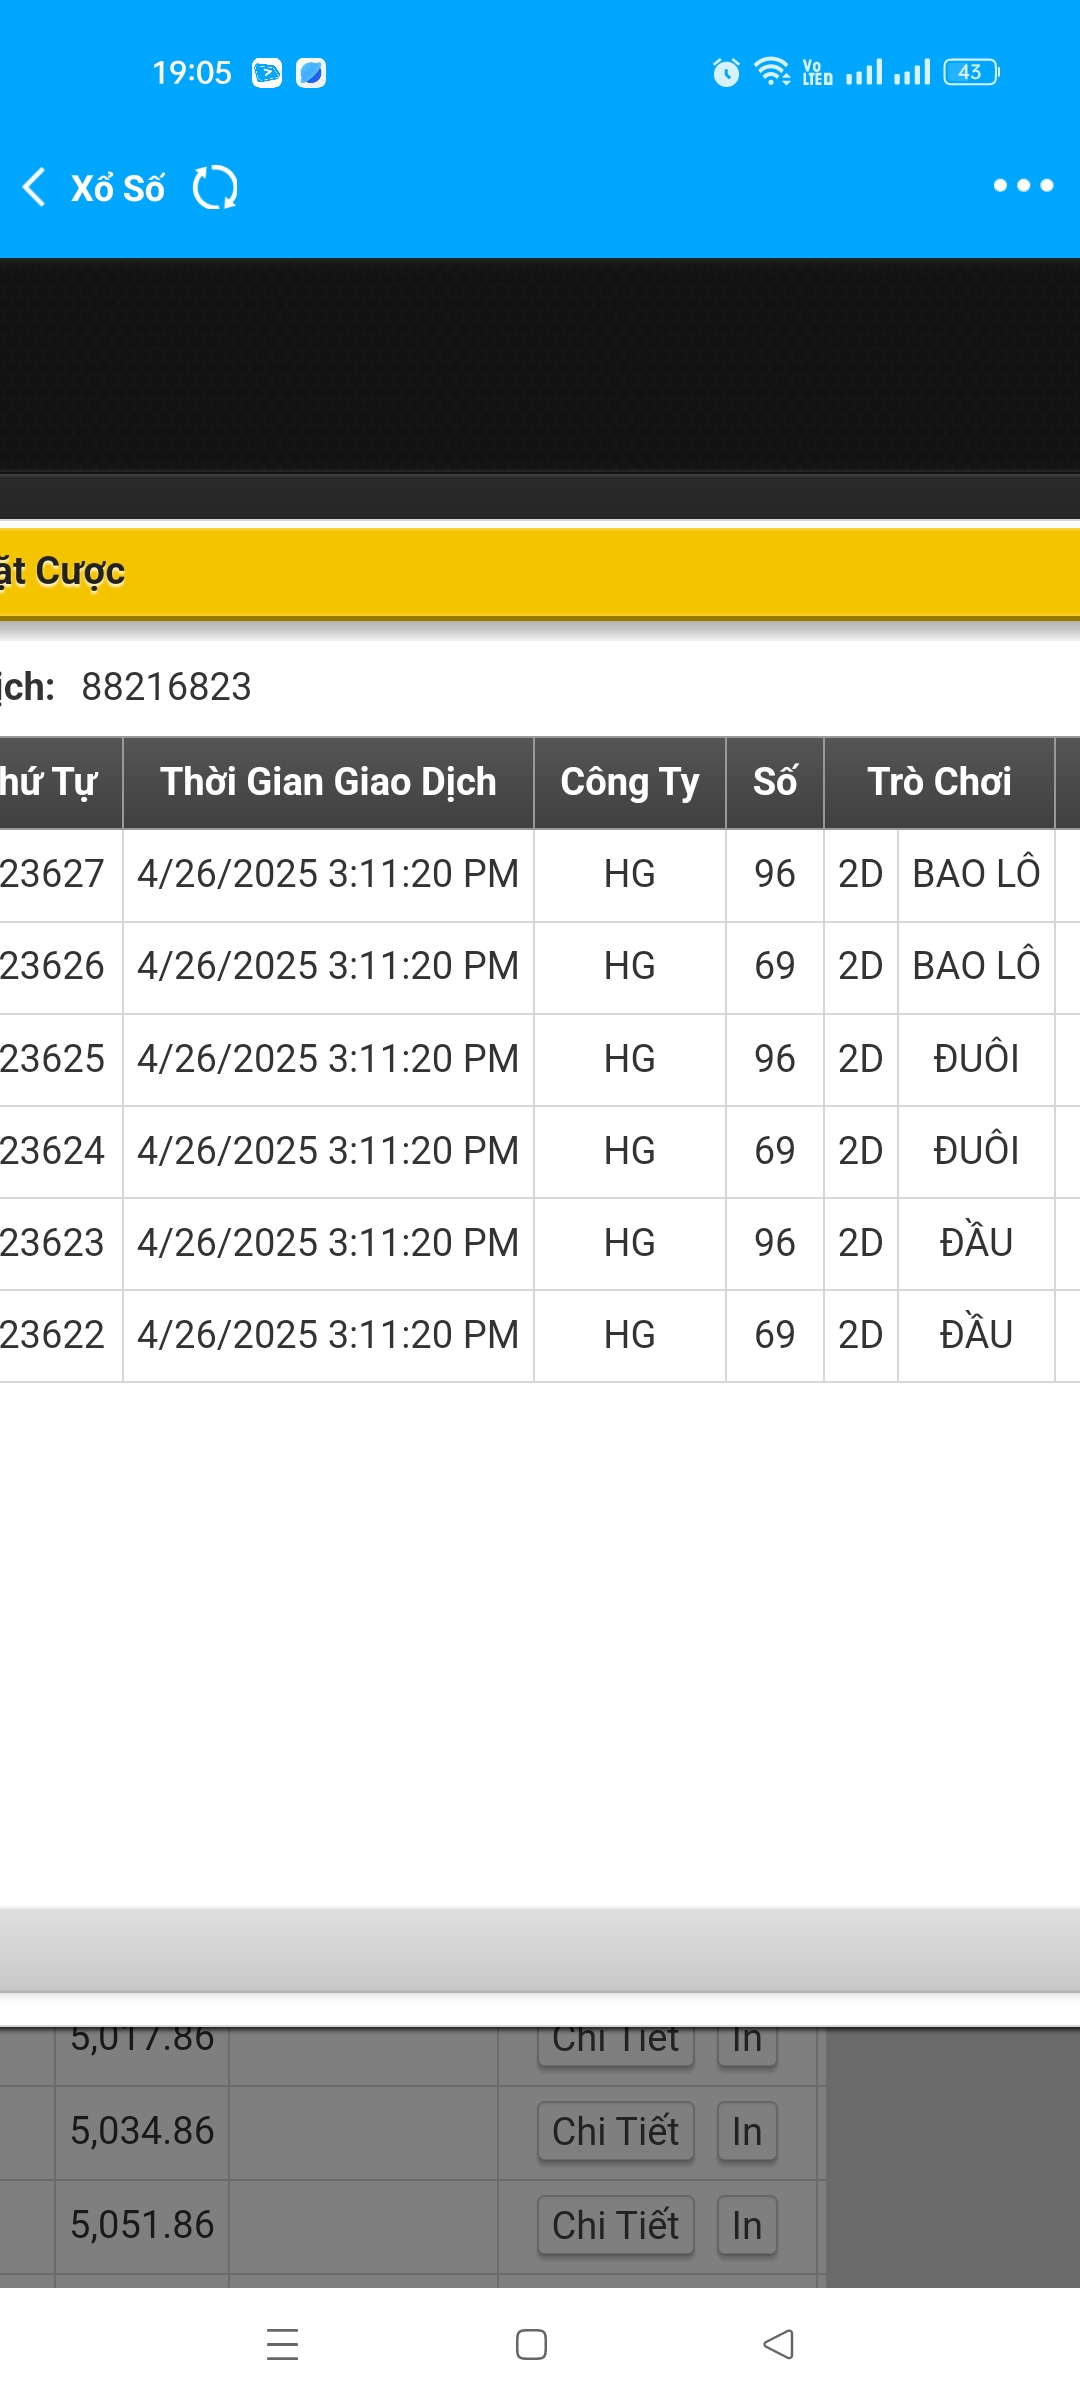This screenshot has width=1080, height=2400.
Task: Click In button for 5,034.86 row
Action: (x=747, y=2131)
